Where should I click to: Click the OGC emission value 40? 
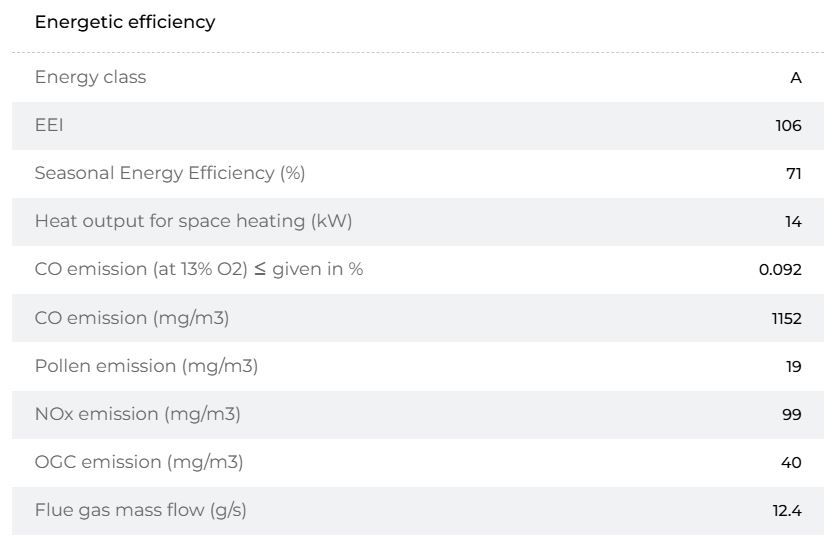tap(791, 463)
